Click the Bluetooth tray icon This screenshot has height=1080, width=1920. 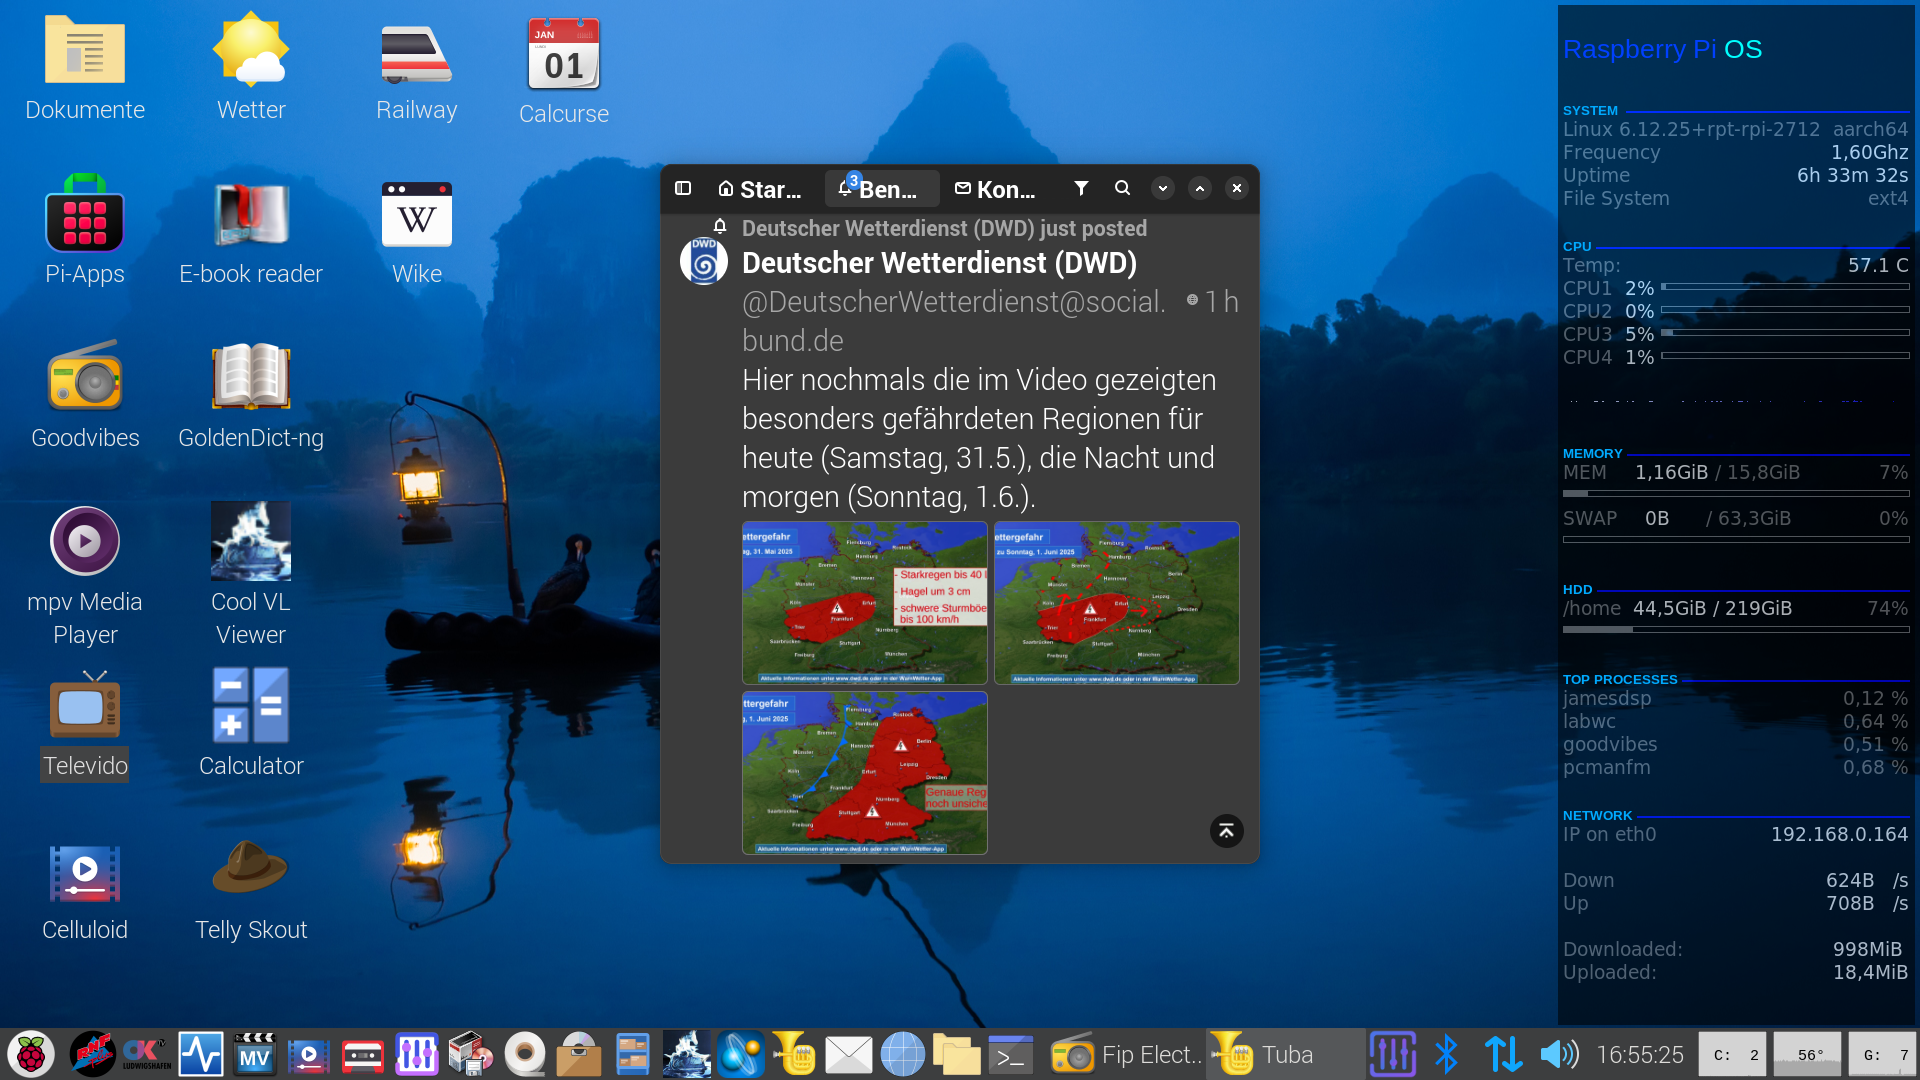(1446, 1054)
